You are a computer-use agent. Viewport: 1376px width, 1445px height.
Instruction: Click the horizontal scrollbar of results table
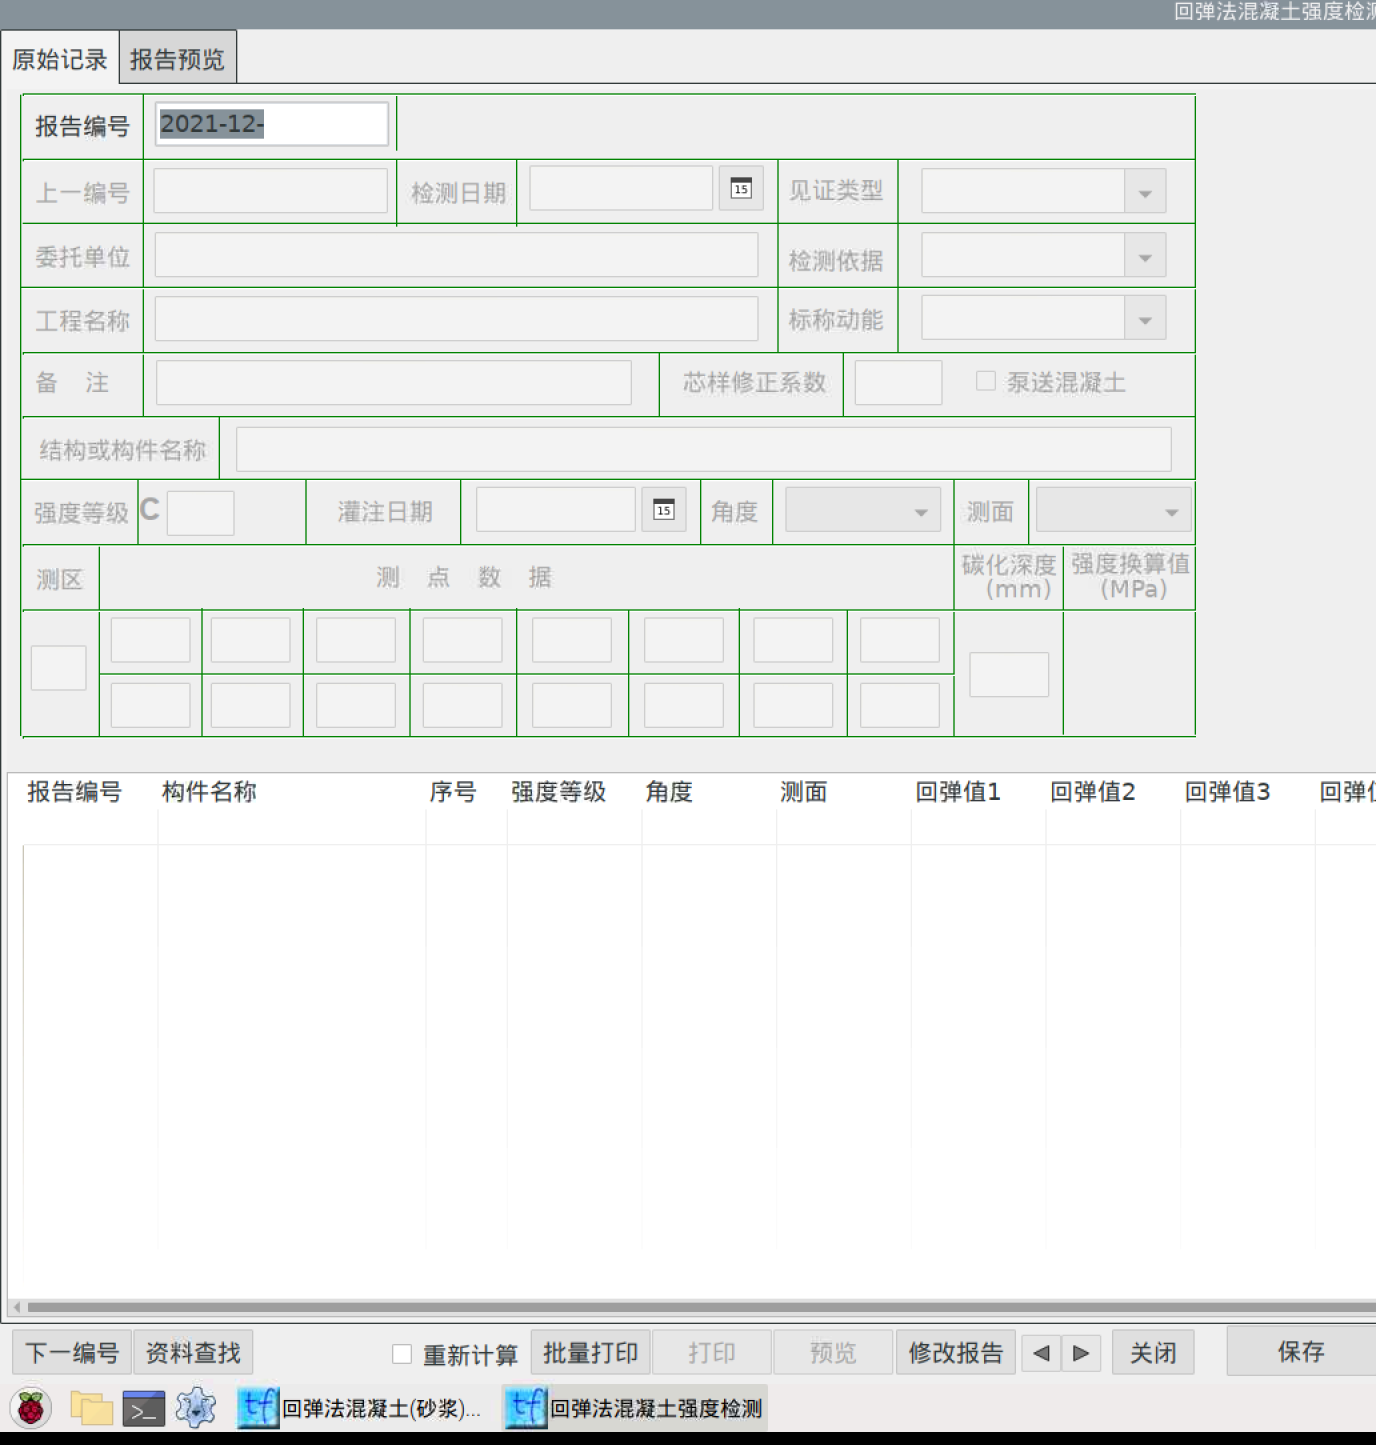700,1307
